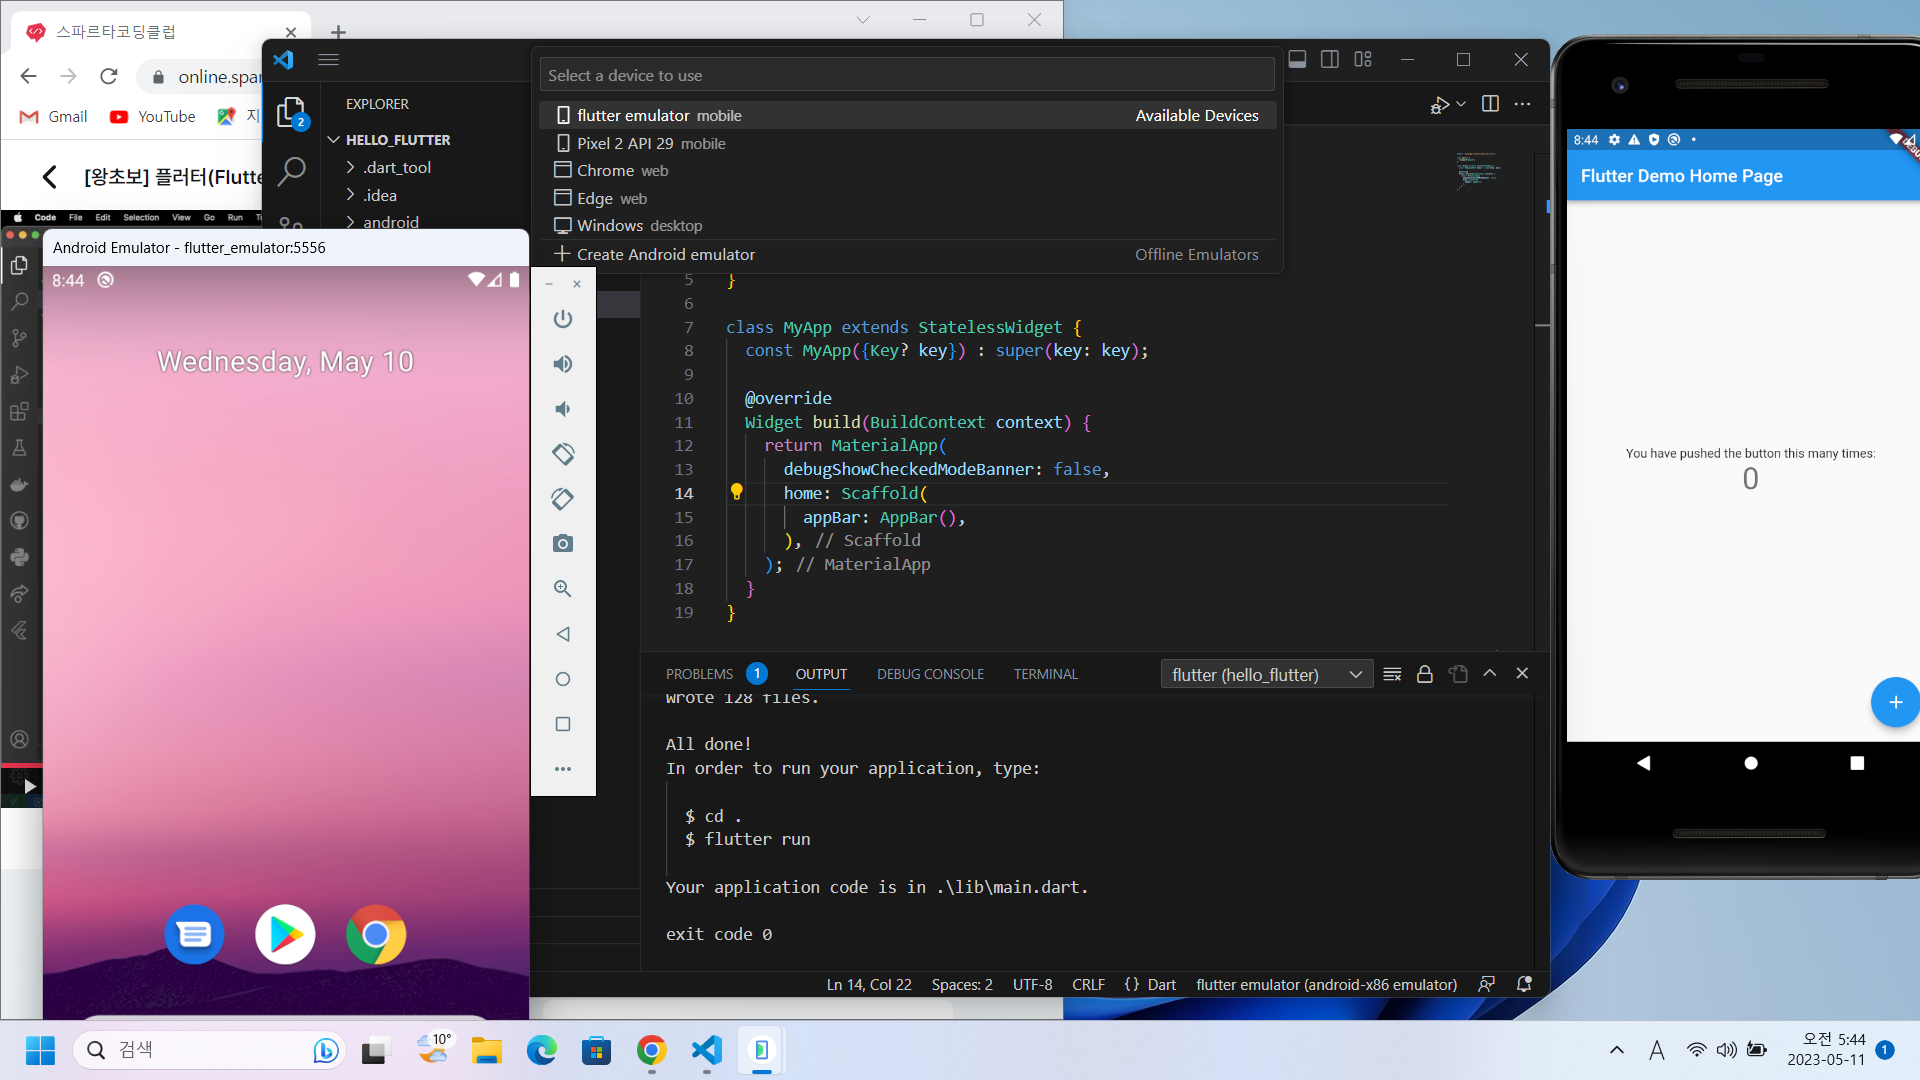Split the editor to the right
This screenshot has width=1920, height=1080.
1490,104
